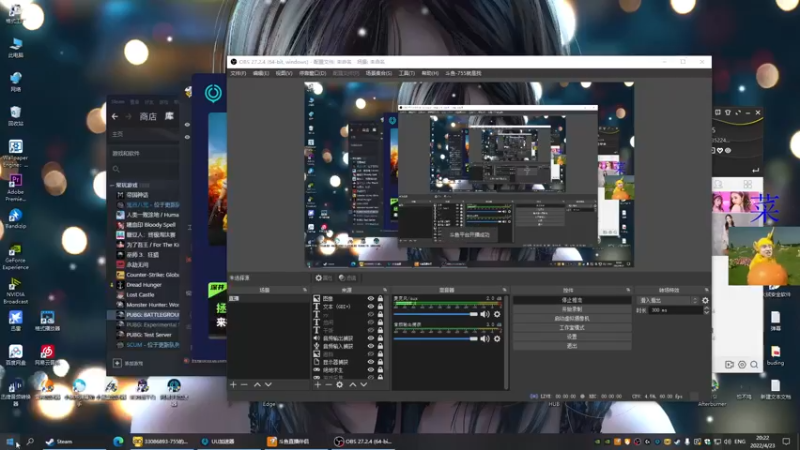Pop out the Scenes dock panel
Screen dimensions: 800x450
pyautogui.click(x=305, y=290)
